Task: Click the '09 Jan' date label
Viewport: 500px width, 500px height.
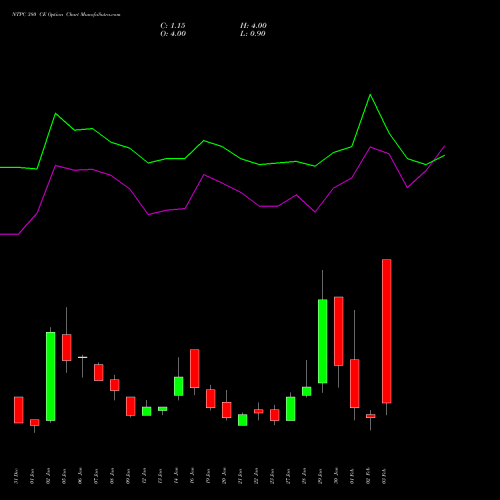Action: point(129,476)
